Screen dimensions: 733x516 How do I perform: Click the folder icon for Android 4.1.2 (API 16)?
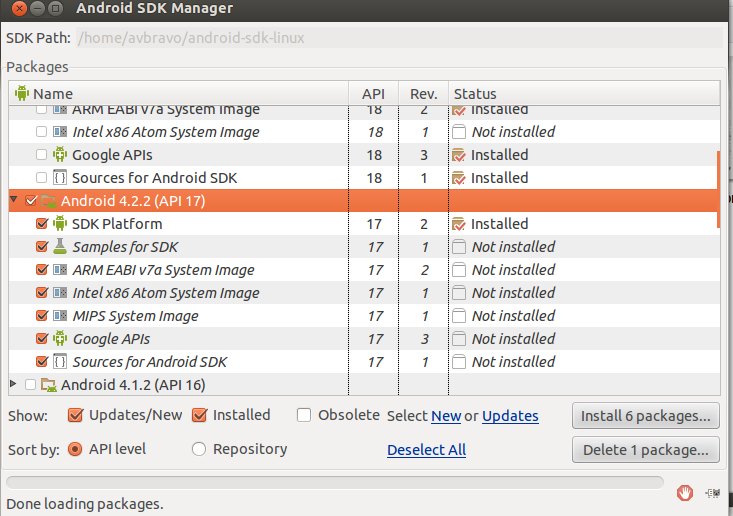pos(49,385)
